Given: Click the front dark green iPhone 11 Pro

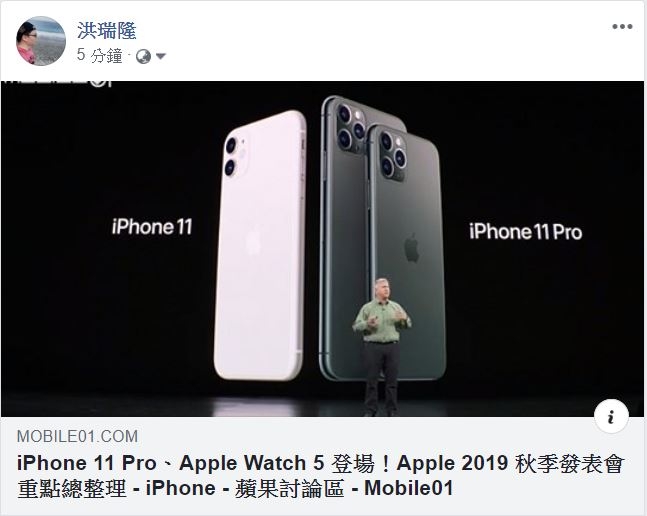Looking at the screenshot, I should coord(406,252).
